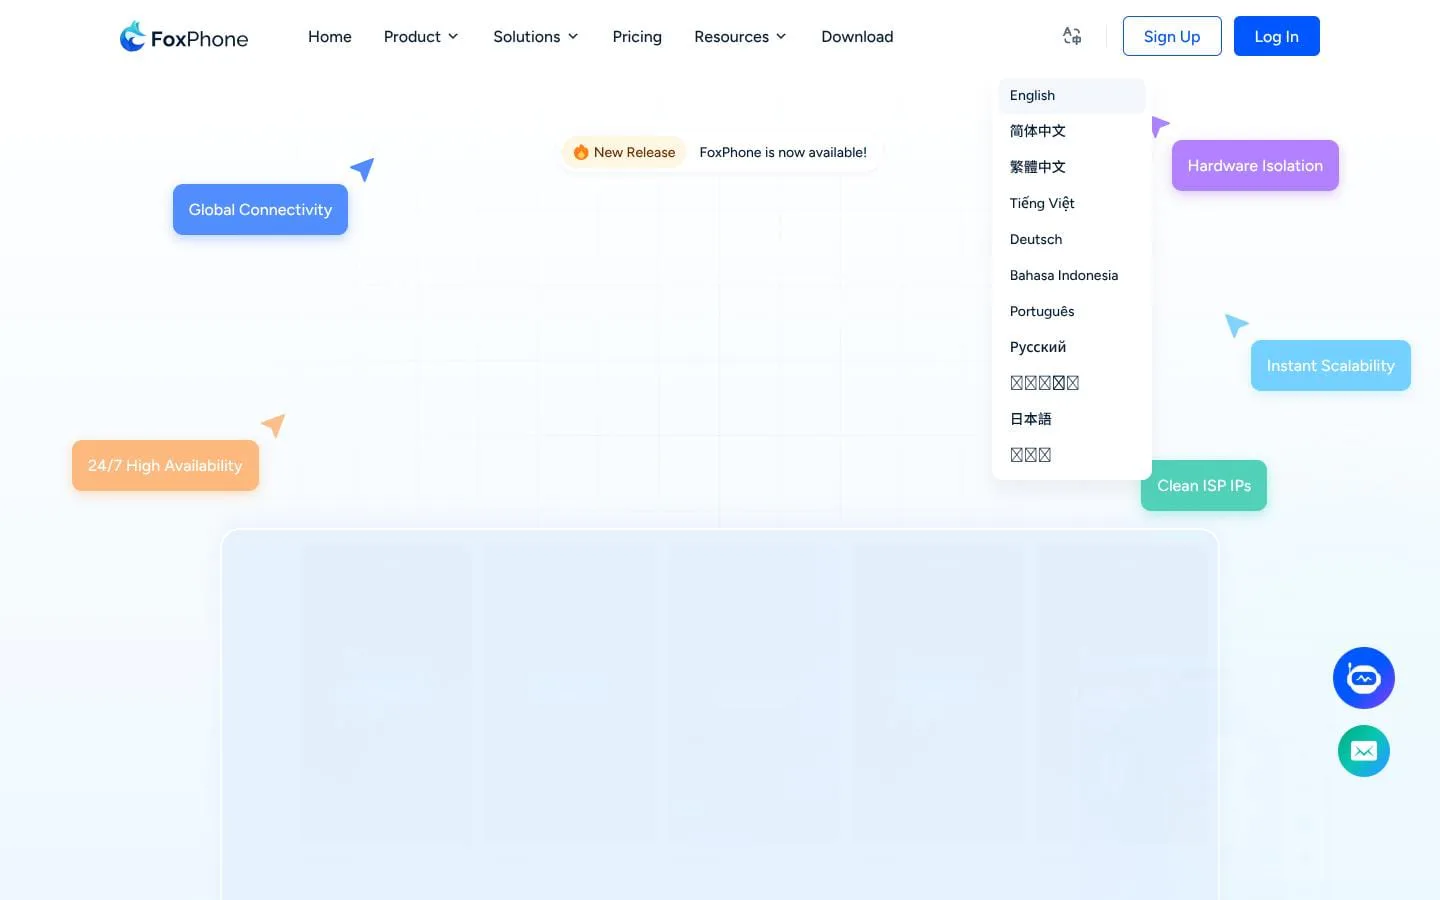Select 繁體中文 language

(1072, 167)
